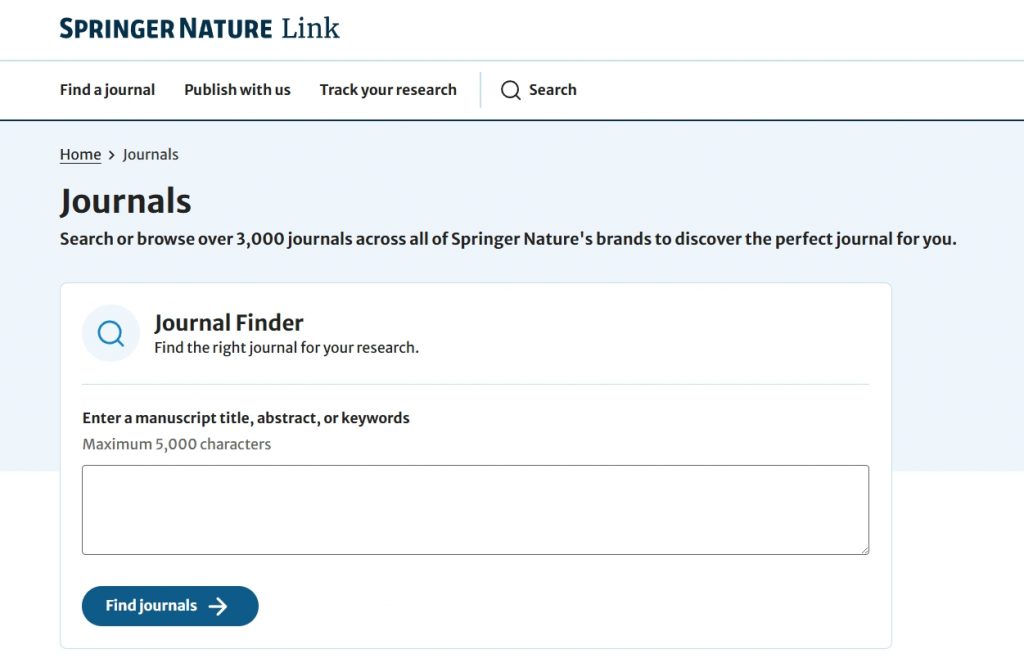Click the 'Enter a manuscript title' field label
The image size is (1024, 672).
tap(246, 418)
